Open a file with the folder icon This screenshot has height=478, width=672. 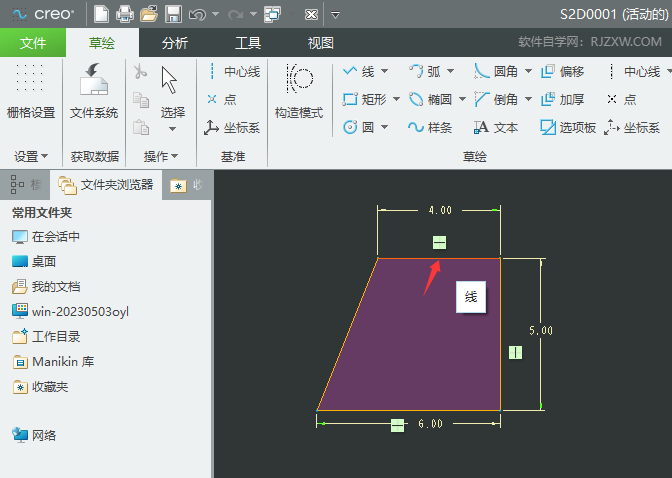(149, 14)
